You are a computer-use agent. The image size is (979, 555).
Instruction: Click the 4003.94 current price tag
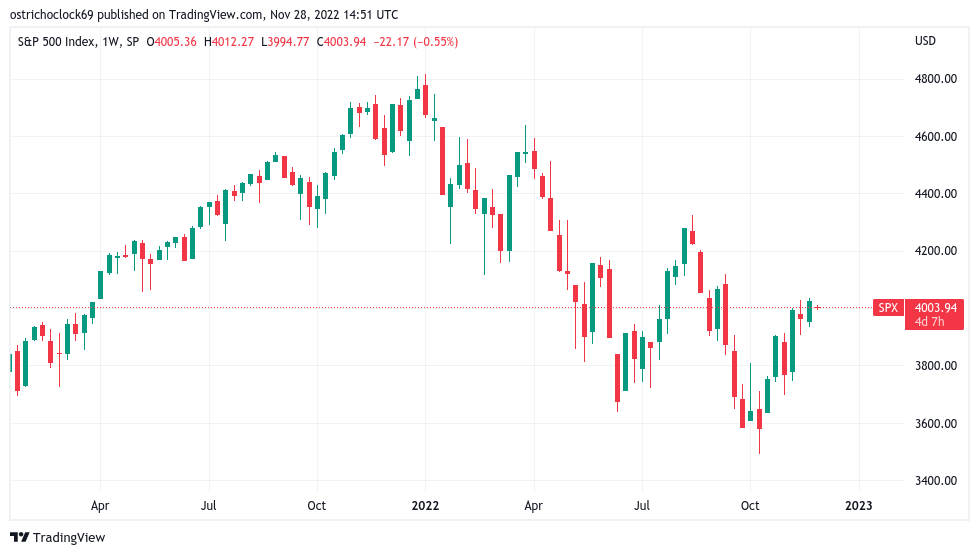(935, 308)
